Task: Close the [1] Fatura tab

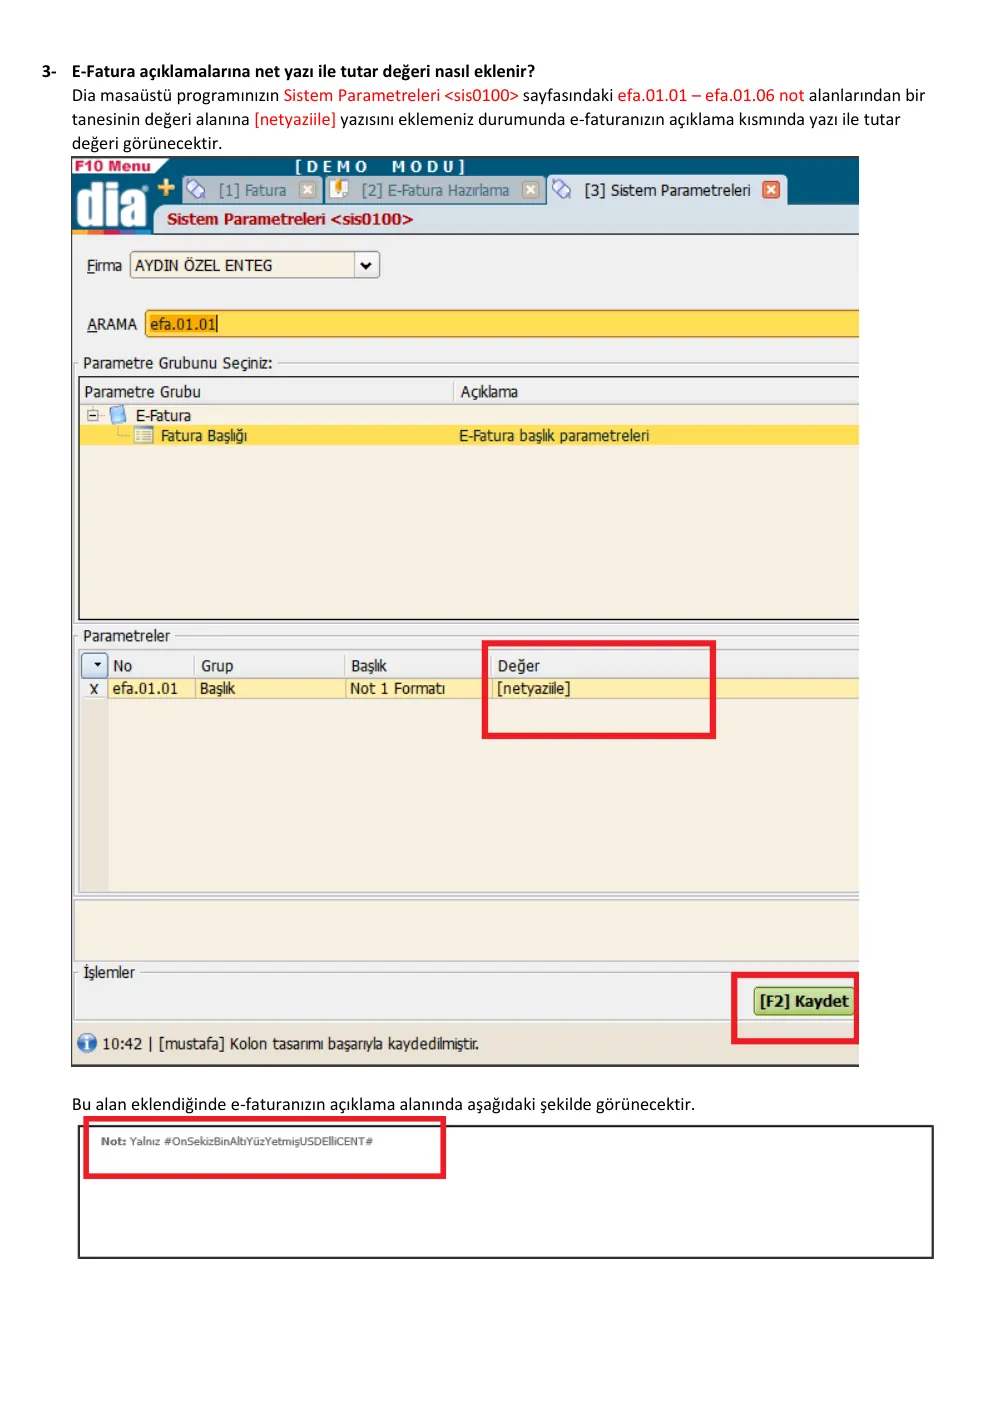Action: [x=308, y=189]
